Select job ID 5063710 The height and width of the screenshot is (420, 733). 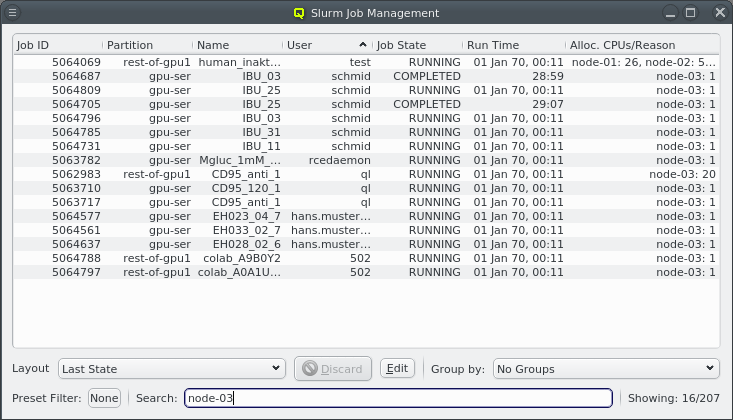pyautogui.click(x=76, y=188)
